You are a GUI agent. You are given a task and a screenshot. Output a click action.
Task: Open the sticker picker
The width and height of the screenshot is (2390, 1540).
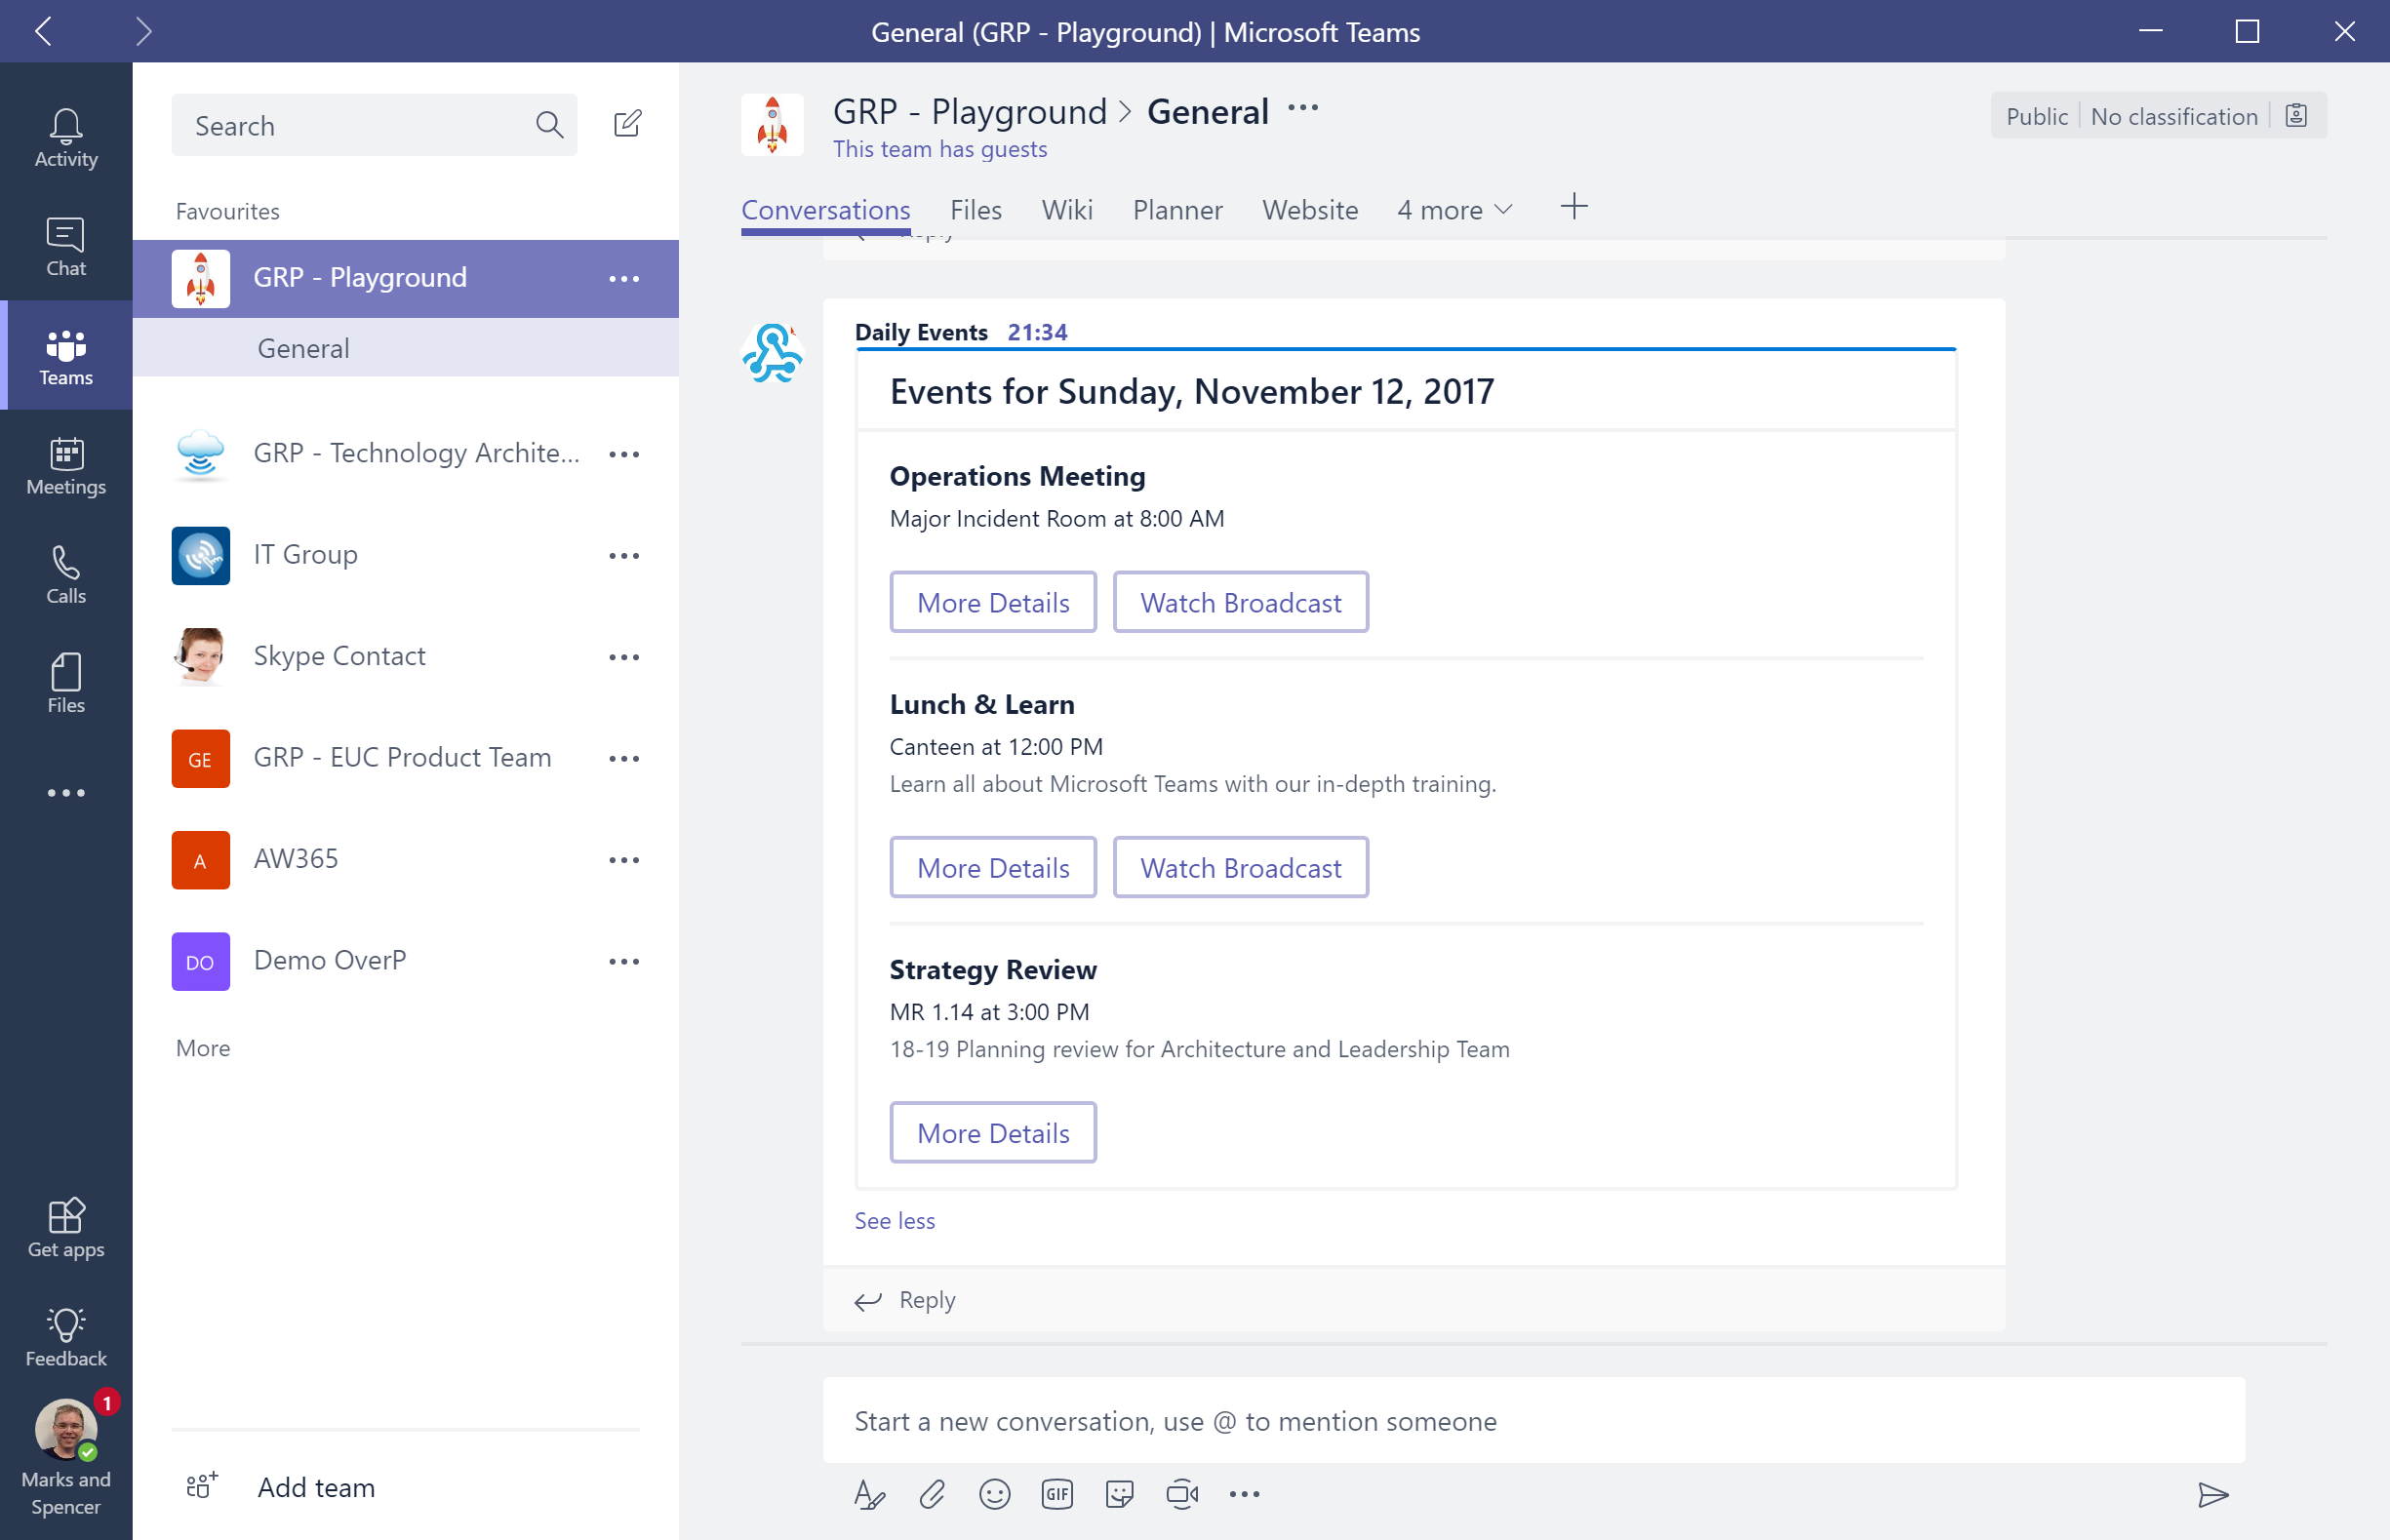tap(1119, 1494)
